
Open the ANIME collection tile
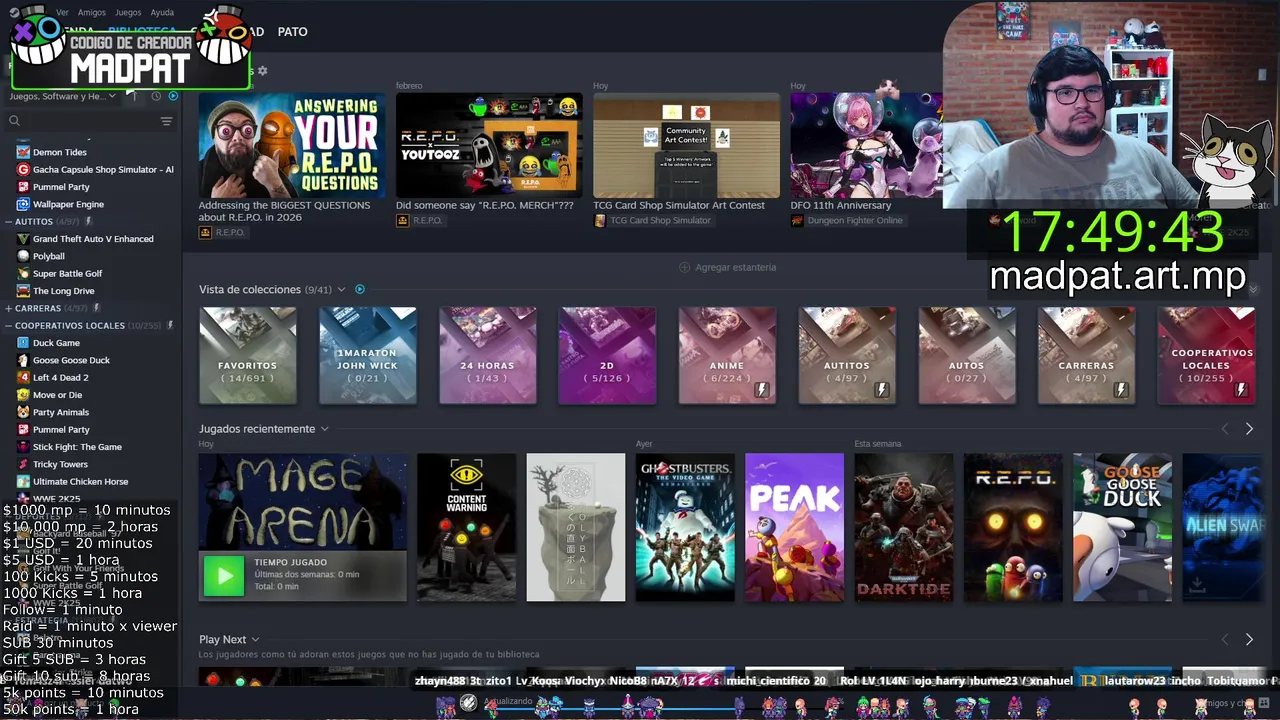click(727, 356)
